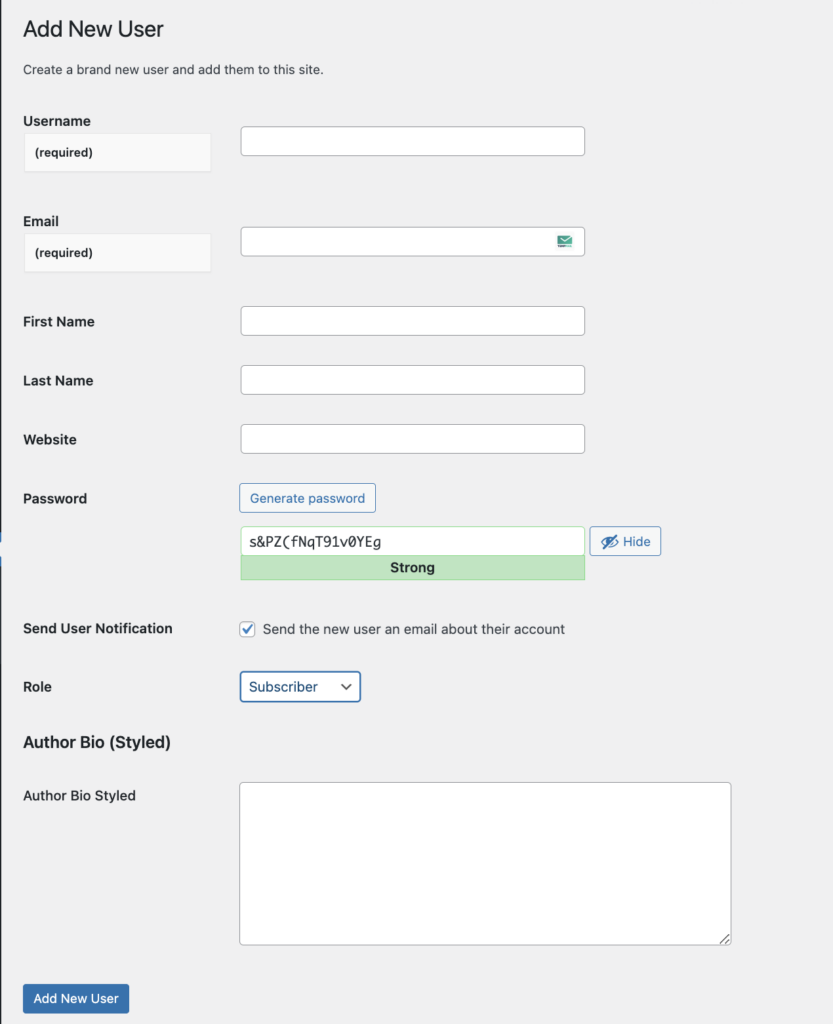The image size is (833, 1024).
Task: Click the (required) note under Email
Action: tap(64, 253)
